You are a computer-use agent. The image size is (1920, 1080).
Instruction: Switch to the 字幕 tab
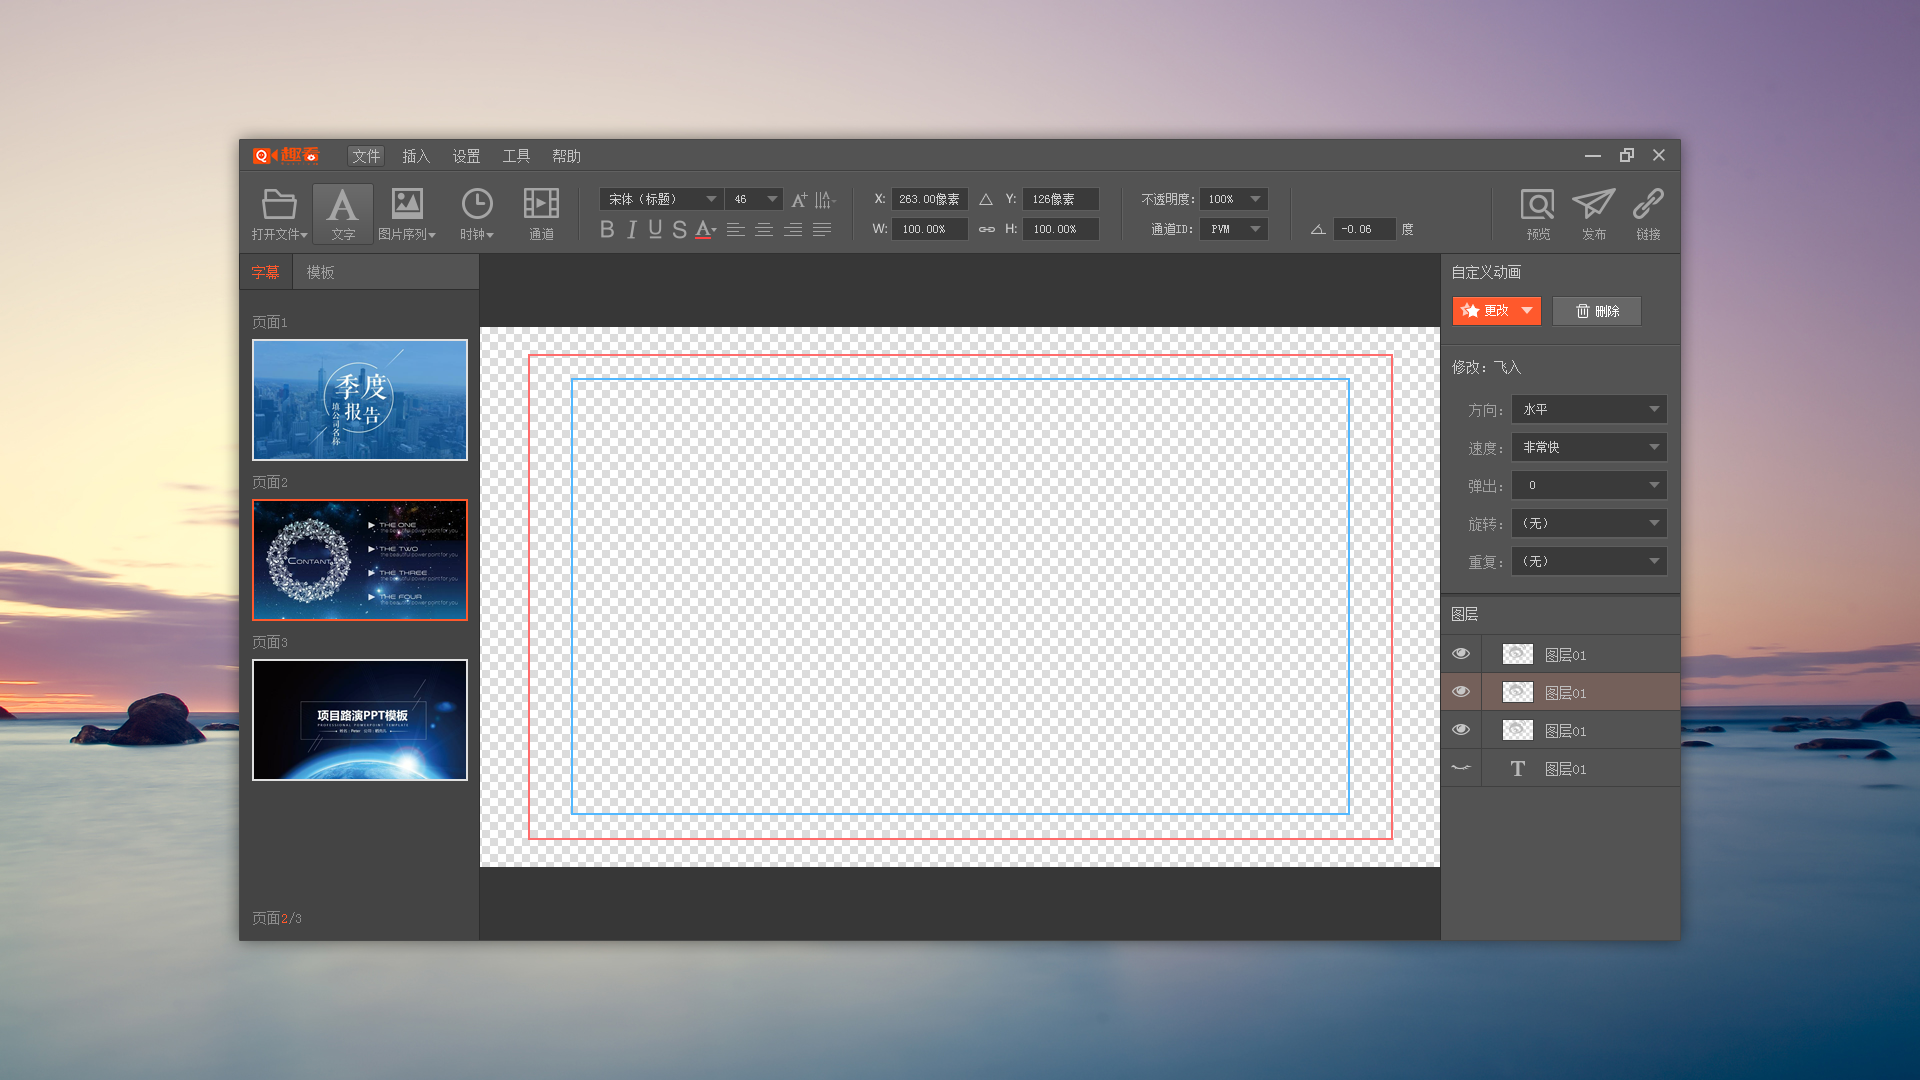[265, 272]
